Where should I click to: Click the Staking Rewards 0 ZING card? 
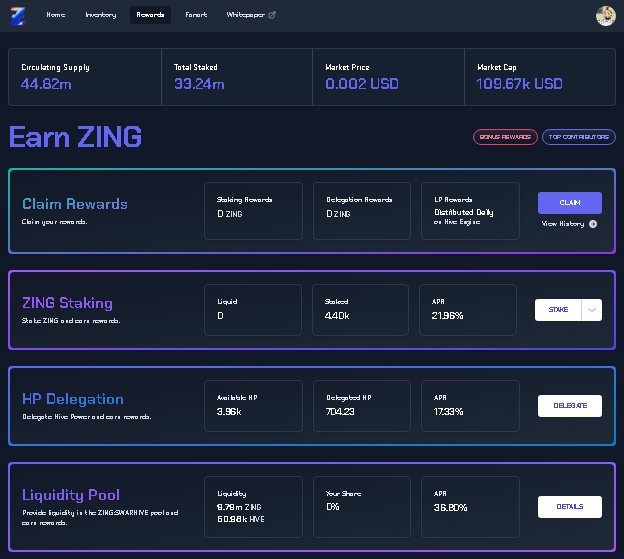[253, 211]
